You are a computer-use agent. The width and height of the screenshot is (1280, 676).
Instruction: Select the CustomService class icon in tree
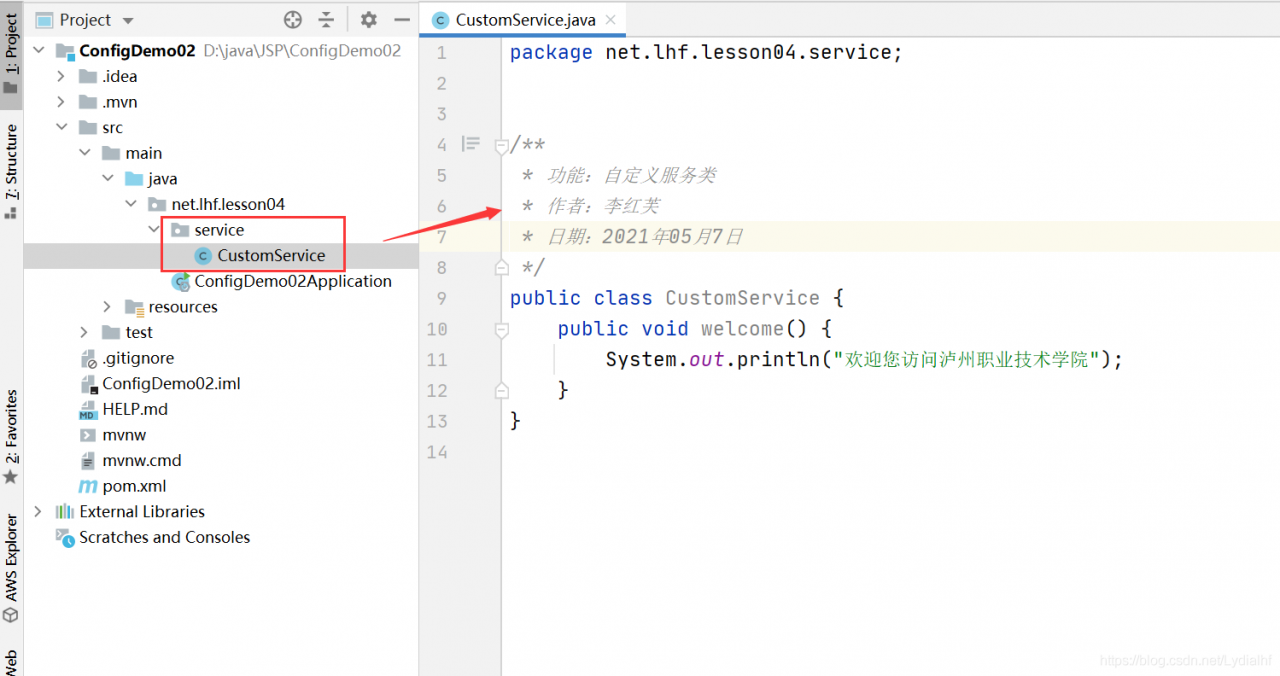[x=203, y=256]
